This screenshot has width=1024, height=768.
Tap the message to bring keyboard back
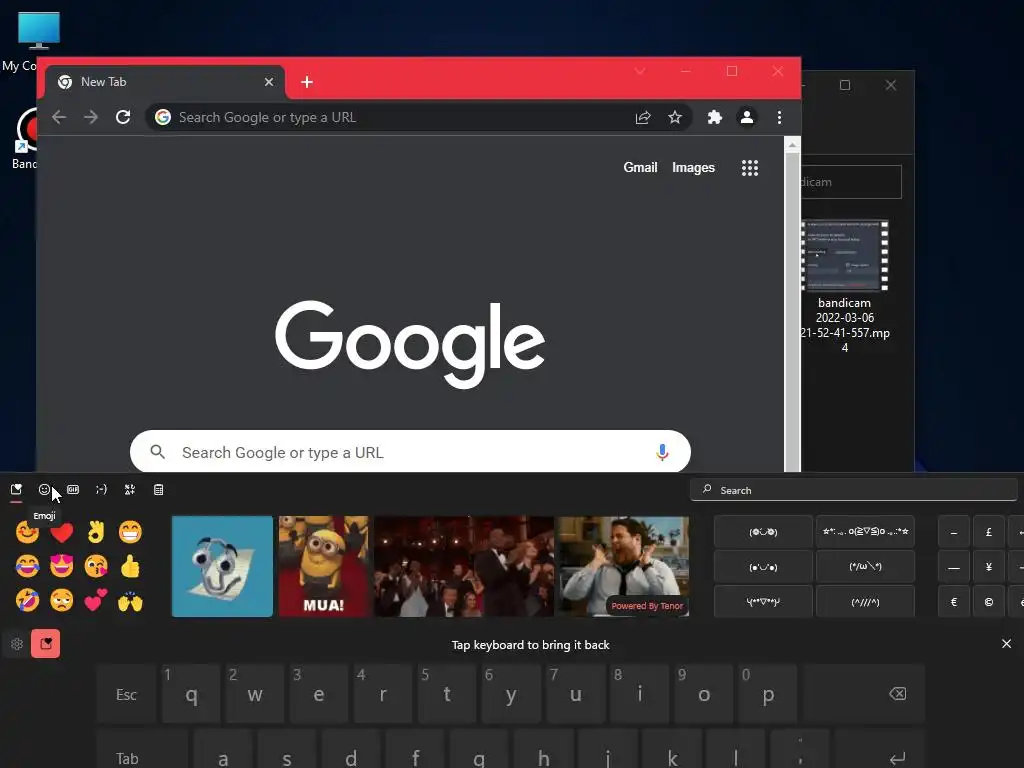tap(530, 645)
